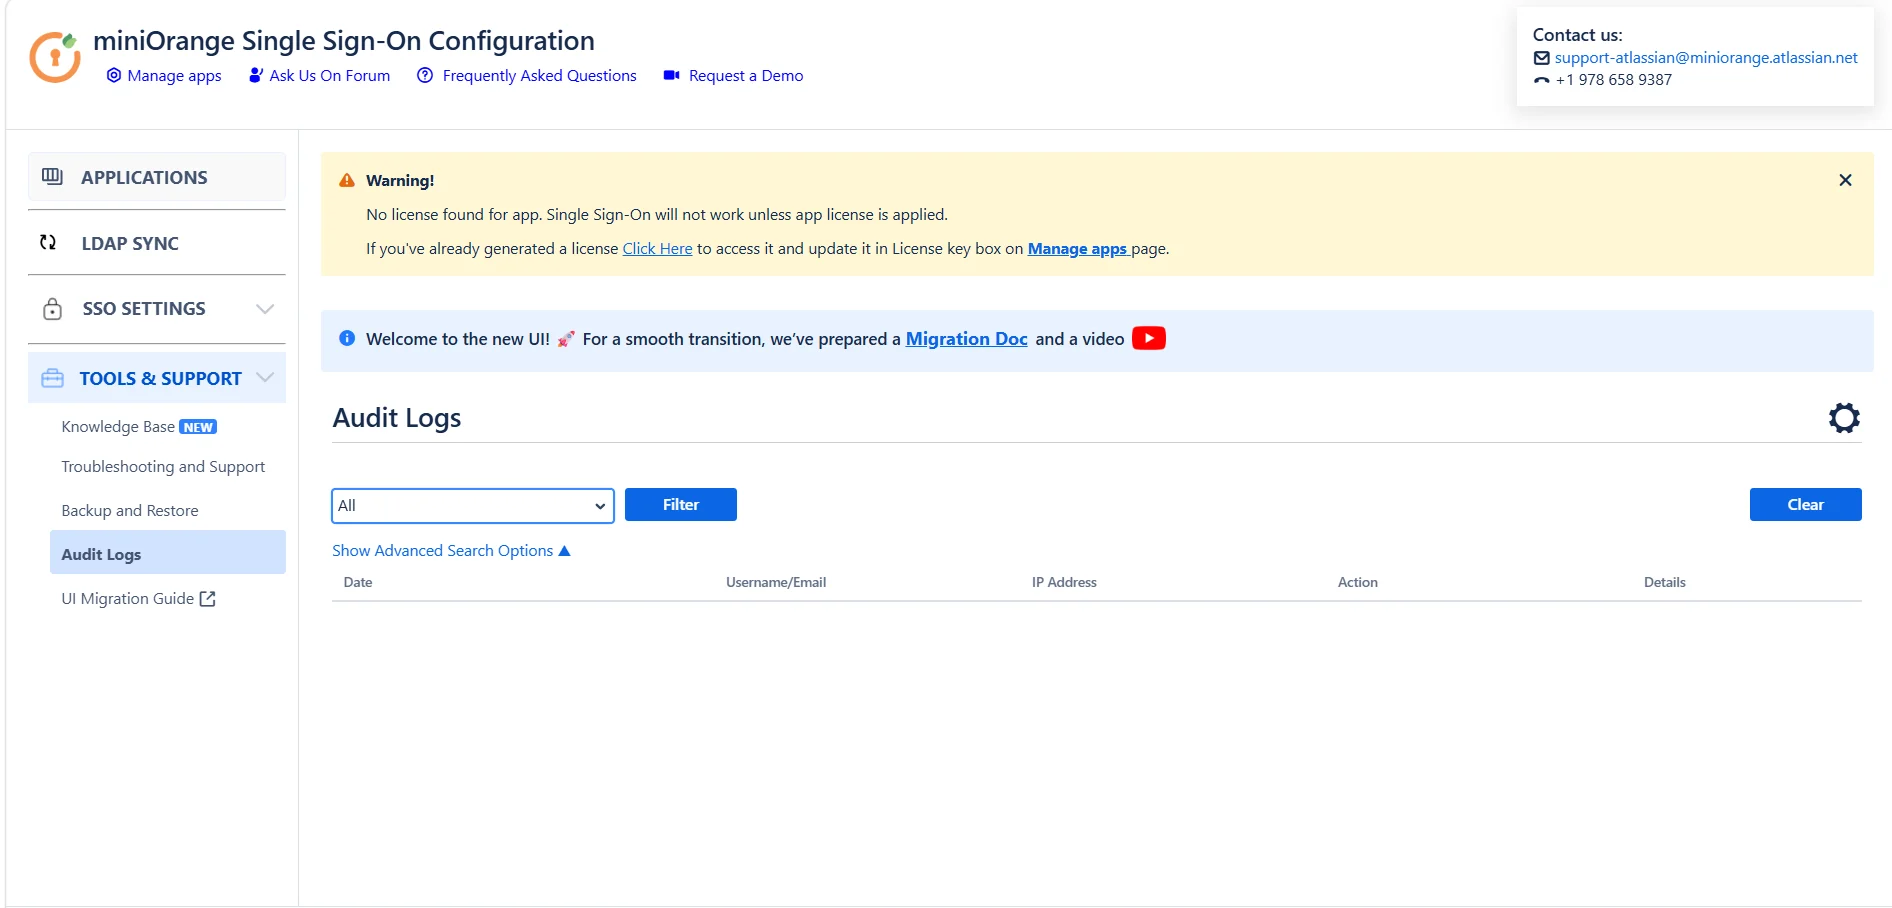Viewport: 1892px width, 908px height.
Task: Click the email envelope icon in Contact us
Action: click(1542, 58)
